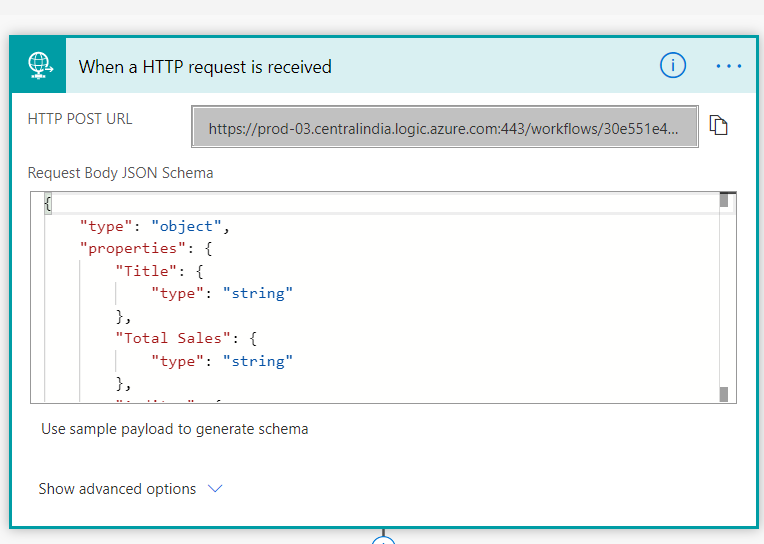Click the "string" value under Title
Viewport: 764px width, 544px height.
click(x=258, y=293)
